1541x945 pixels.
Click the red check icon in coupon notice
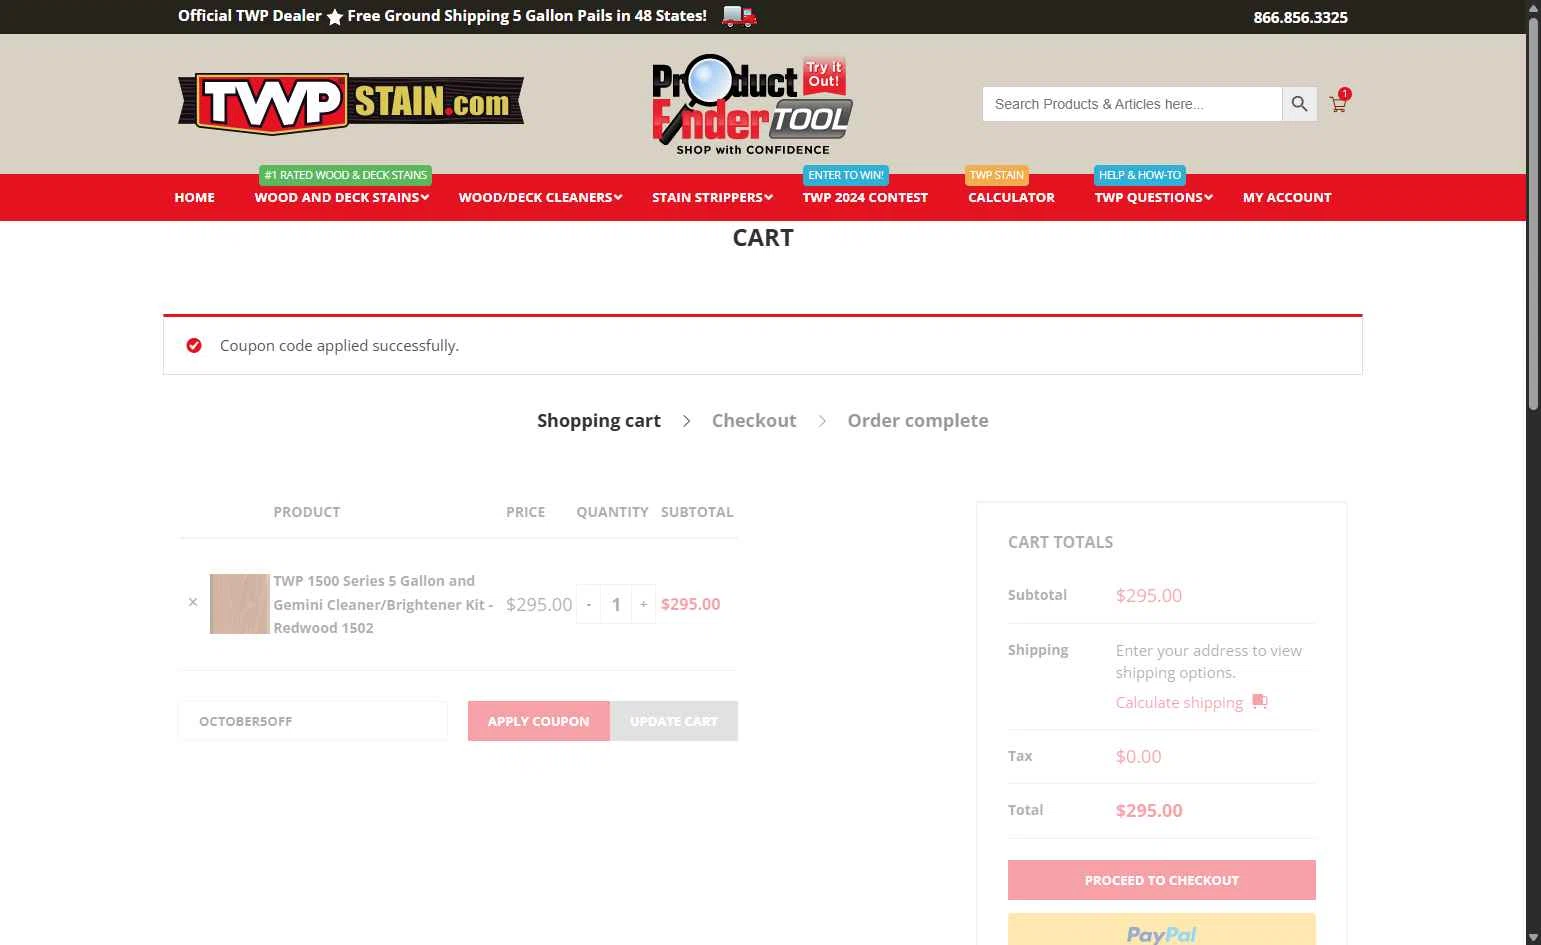point(194,345)
